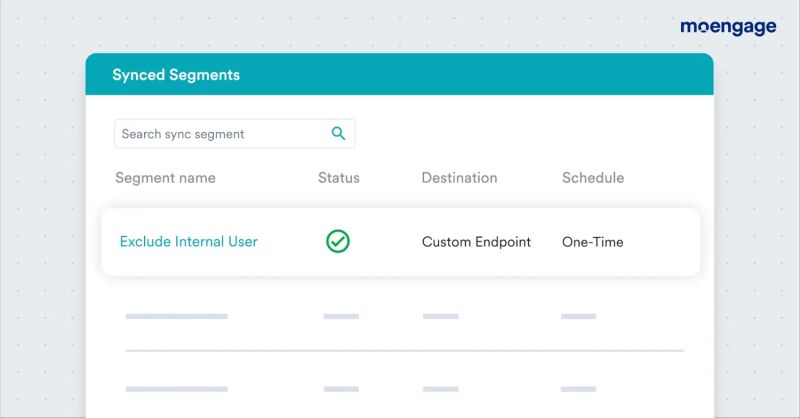Viewport: 800px width, 418px height.
Task: Click the green check status icon
Action: (338, 241)
